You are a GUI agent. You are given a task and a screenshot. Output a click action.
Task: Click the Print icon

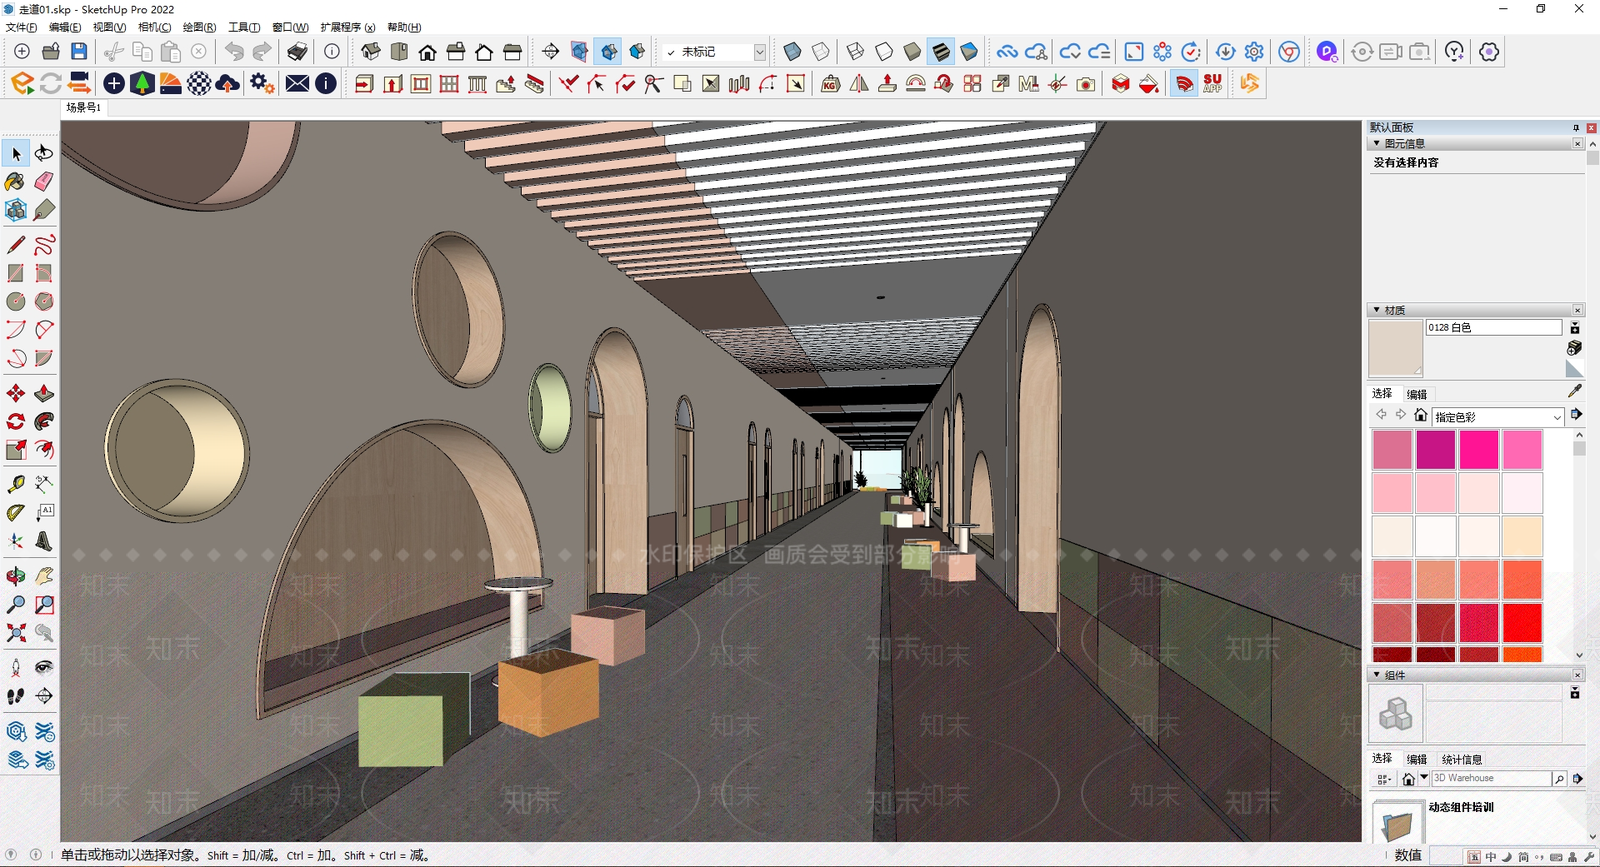click(297, 51)
